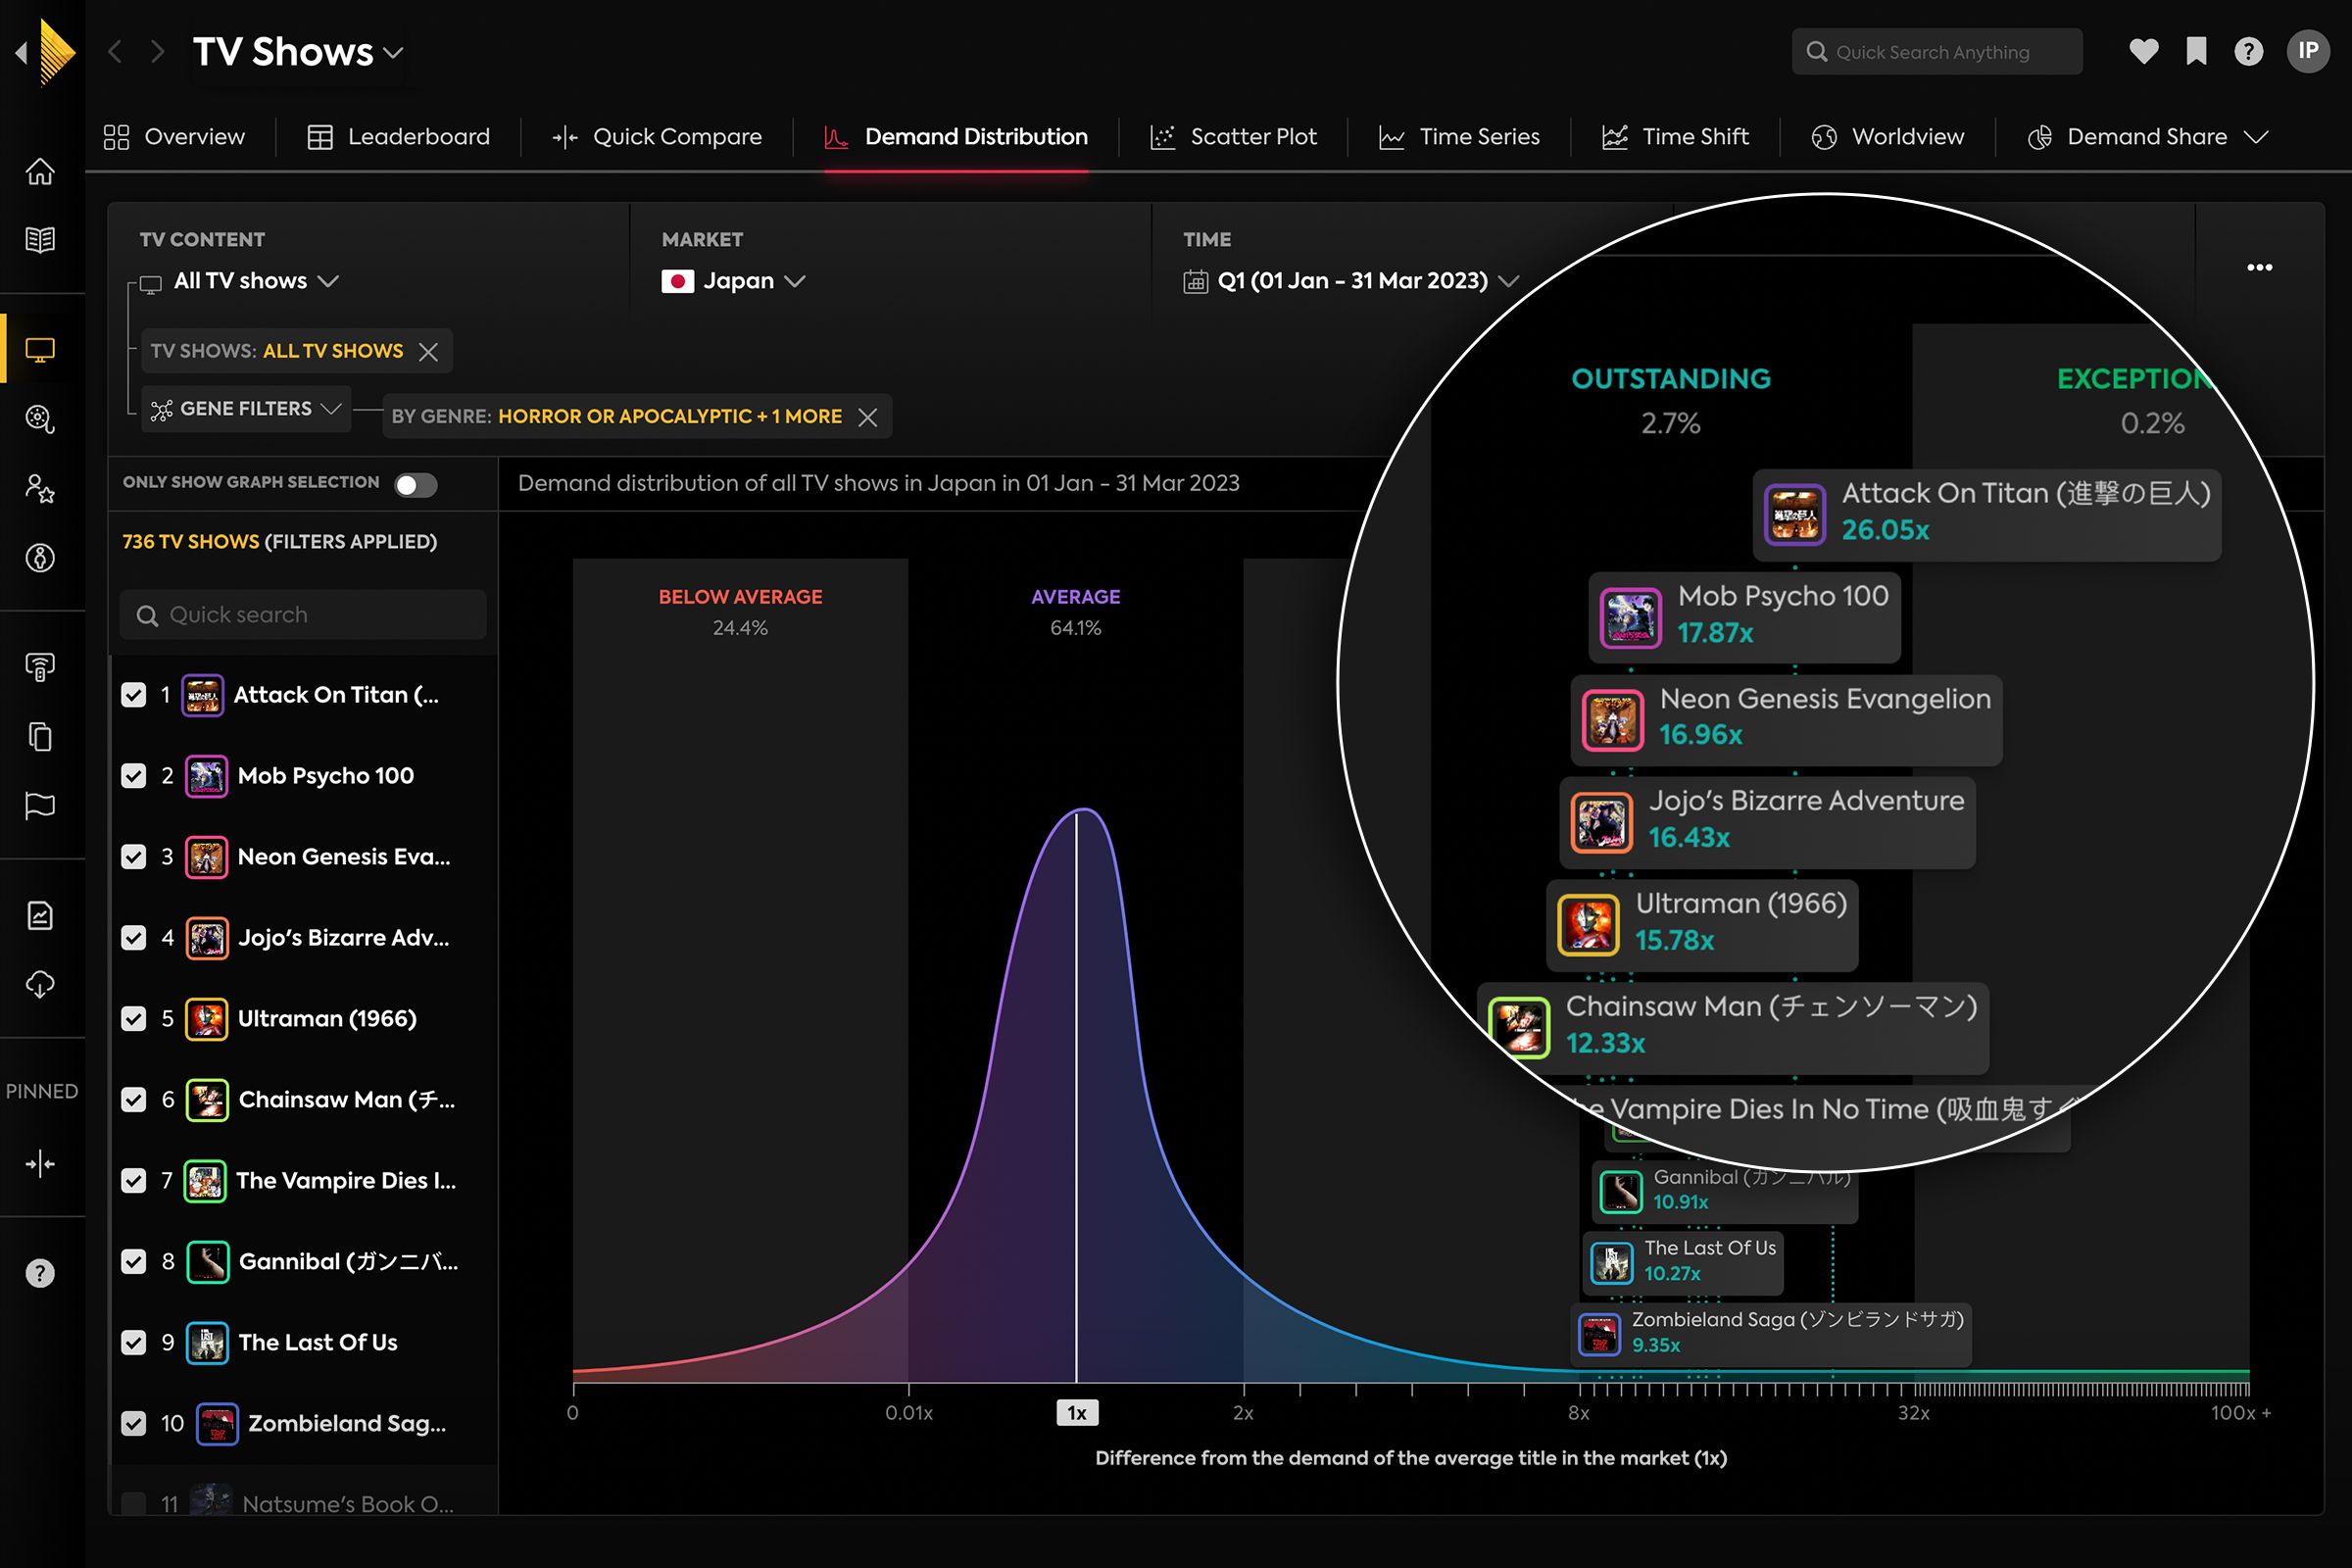Click Zombieland Saga 9.35x chart label

click(x=1771, y=1334)
